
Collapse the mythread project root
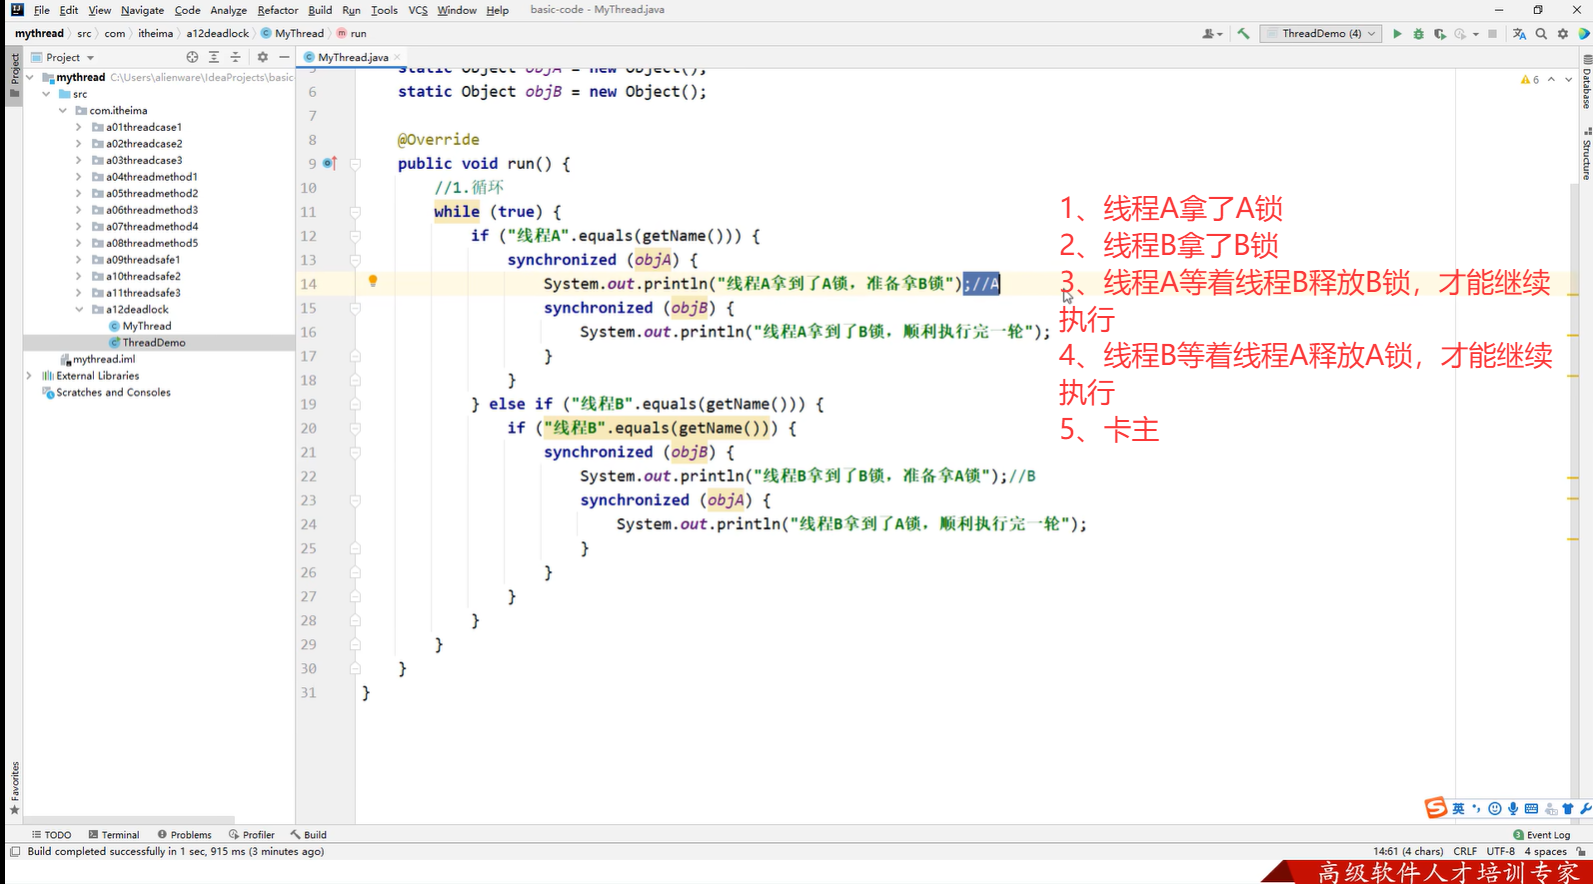(30, 77)
